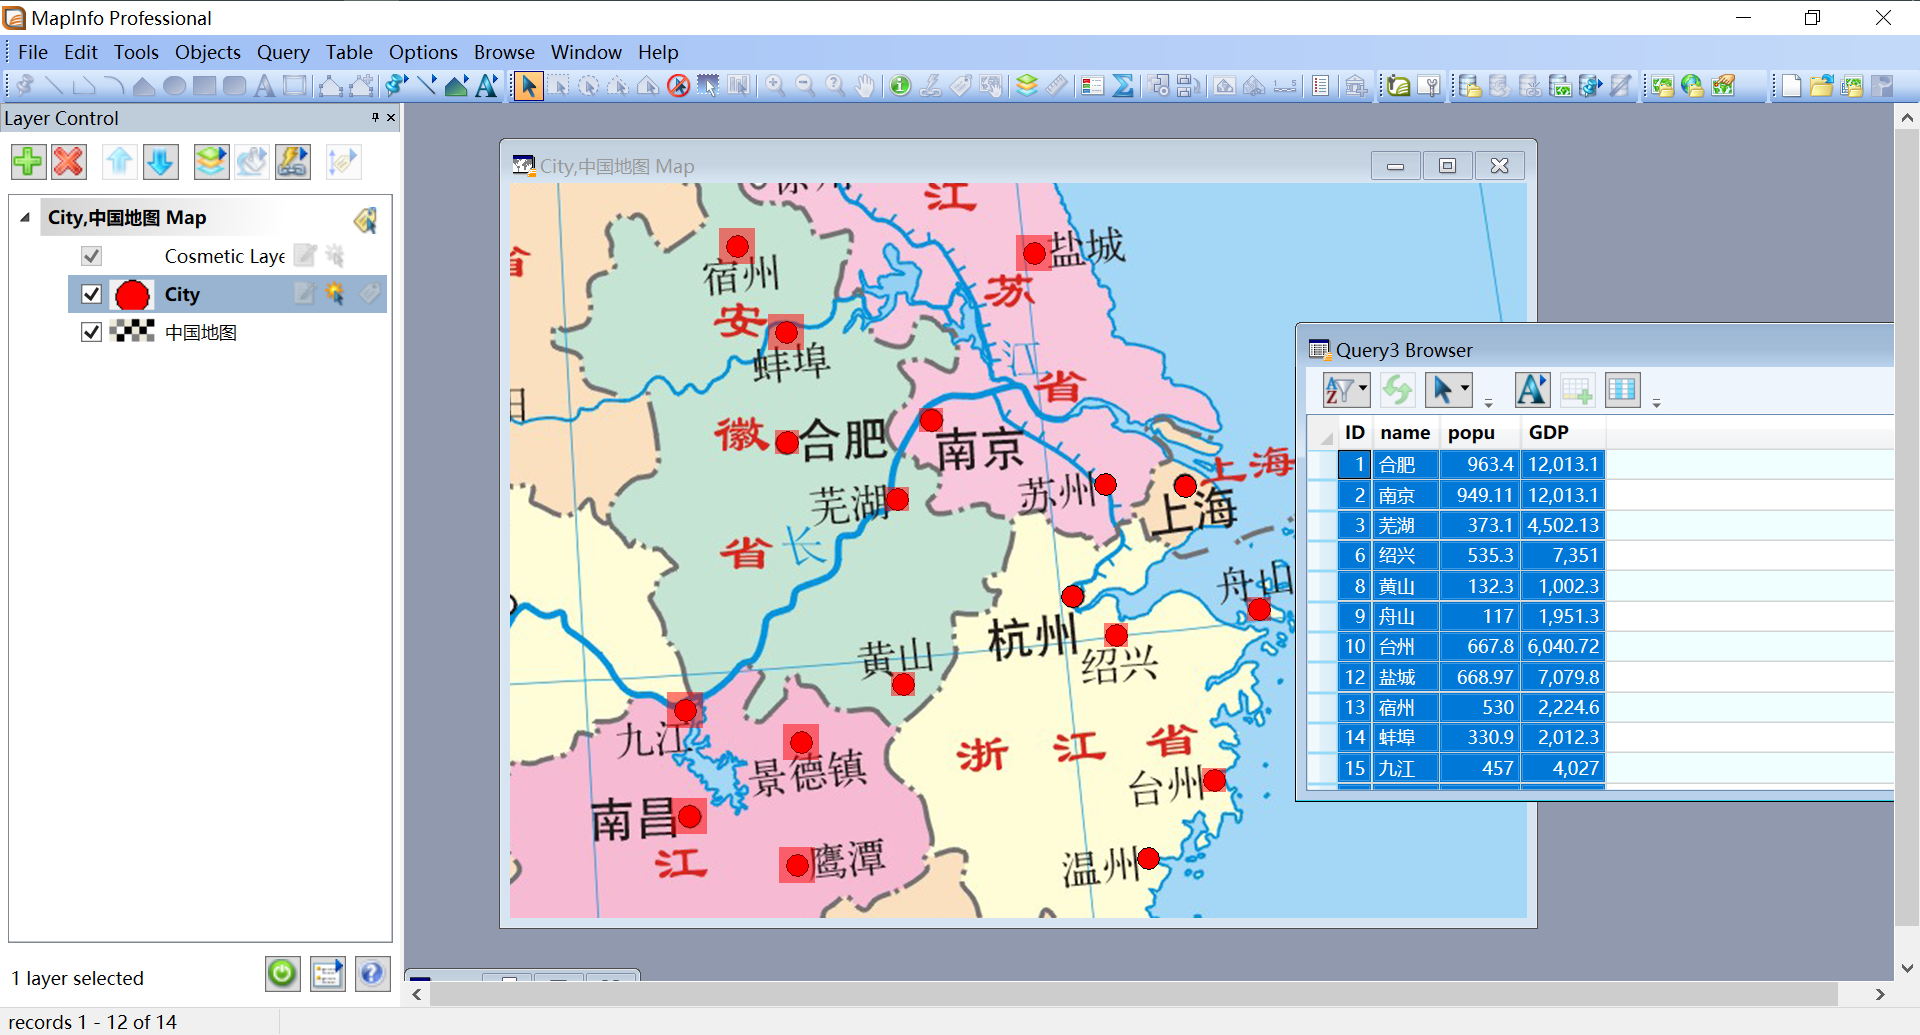
Task: Open the Text Style dropdown tool
Action: tap(487, 86)
